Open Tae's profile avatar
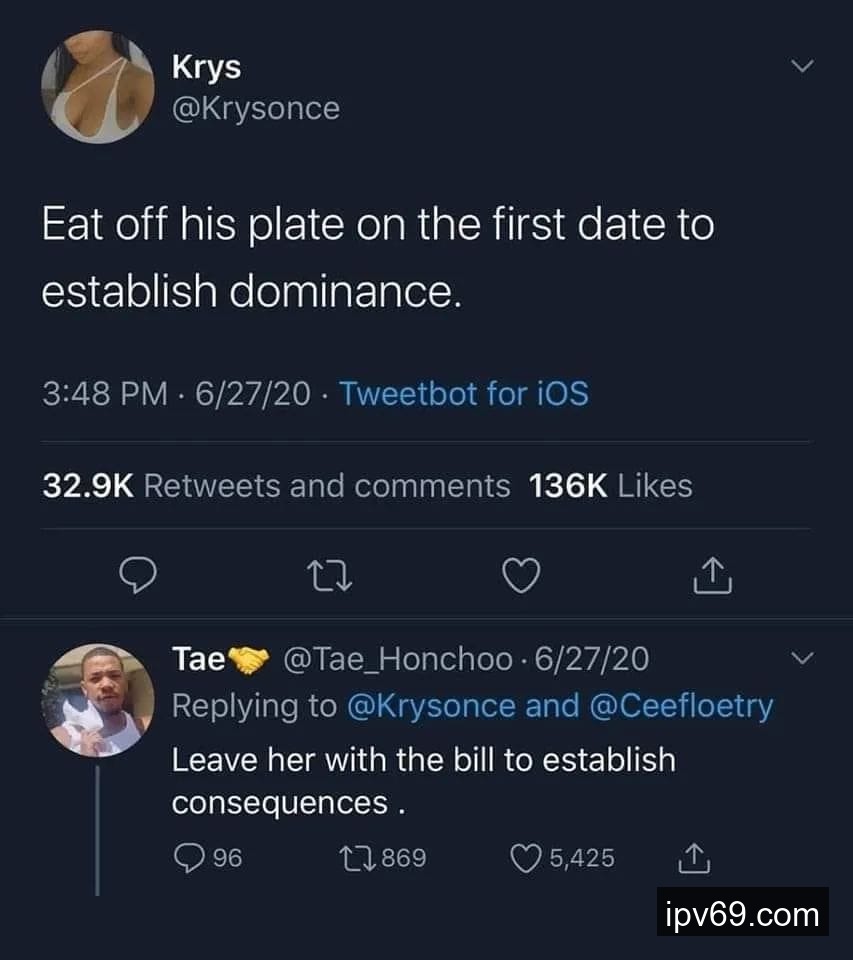This screenshot has width=853, height=960. pos(101,699)
